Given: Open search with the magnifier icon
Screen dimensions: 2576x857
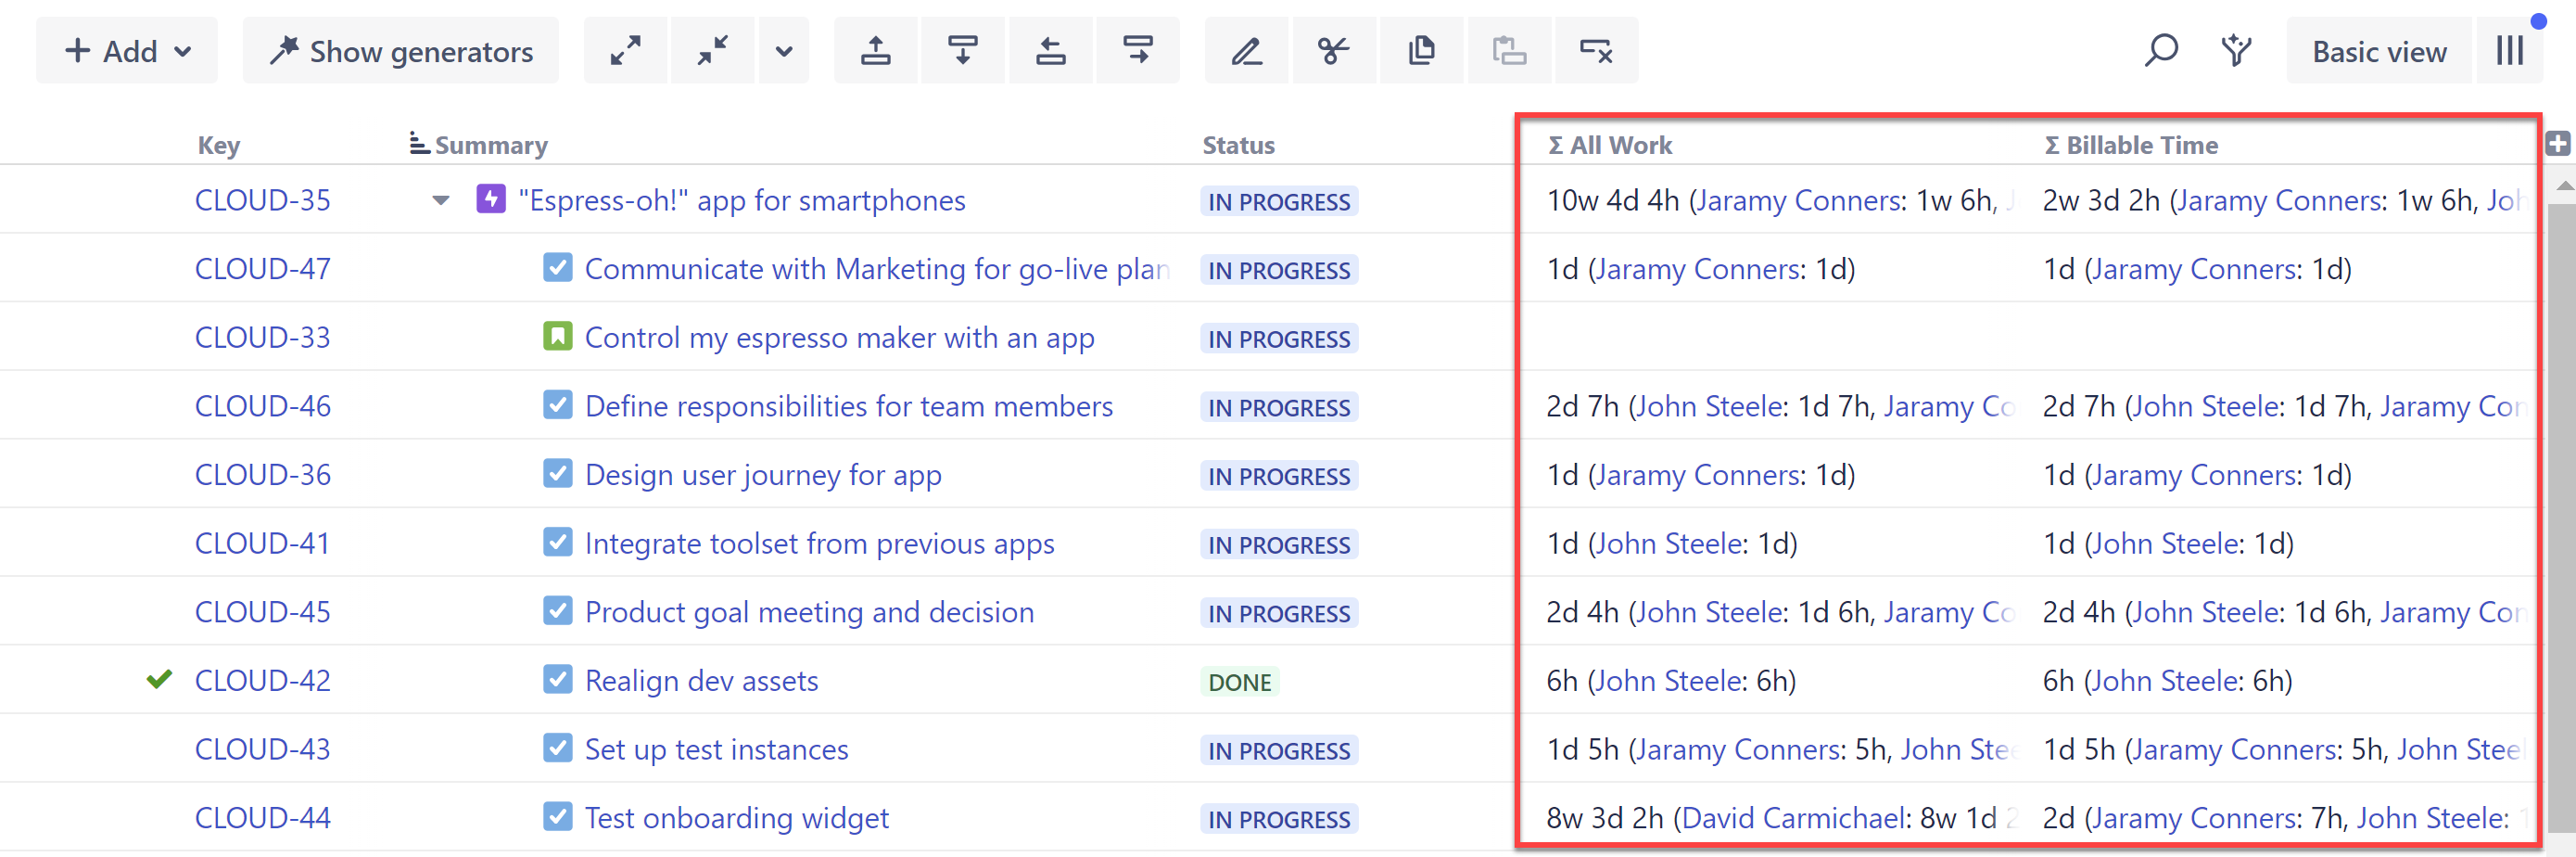Looking at the screenshot, I should pos(2160,50).
